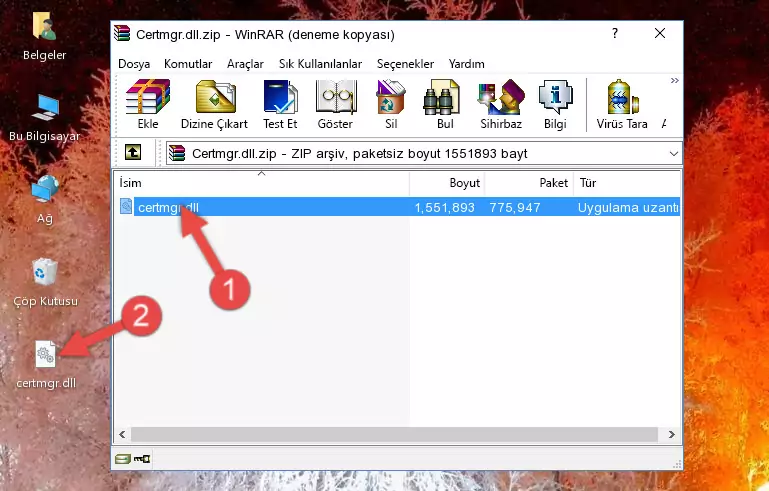This screenshot has height=491, width=769.
Task: Select Bu Bilgisayar desktop icon
Action: (44, 118)
